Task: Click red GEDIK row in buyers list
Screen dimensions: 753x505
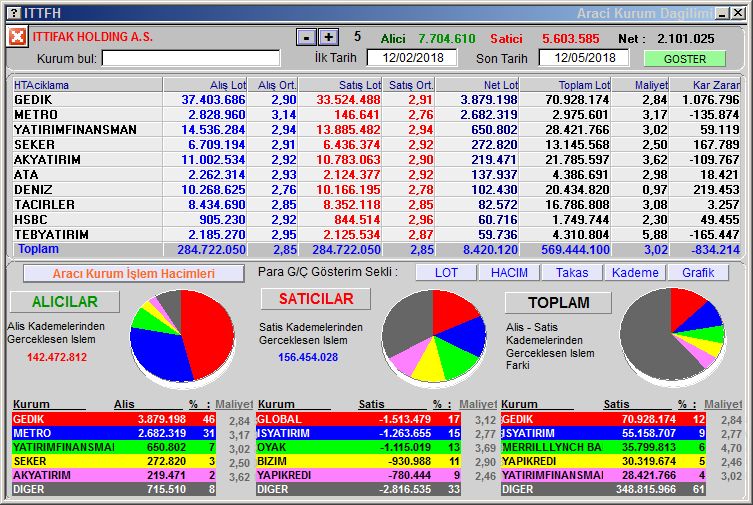Action: [x=114, y=419]
